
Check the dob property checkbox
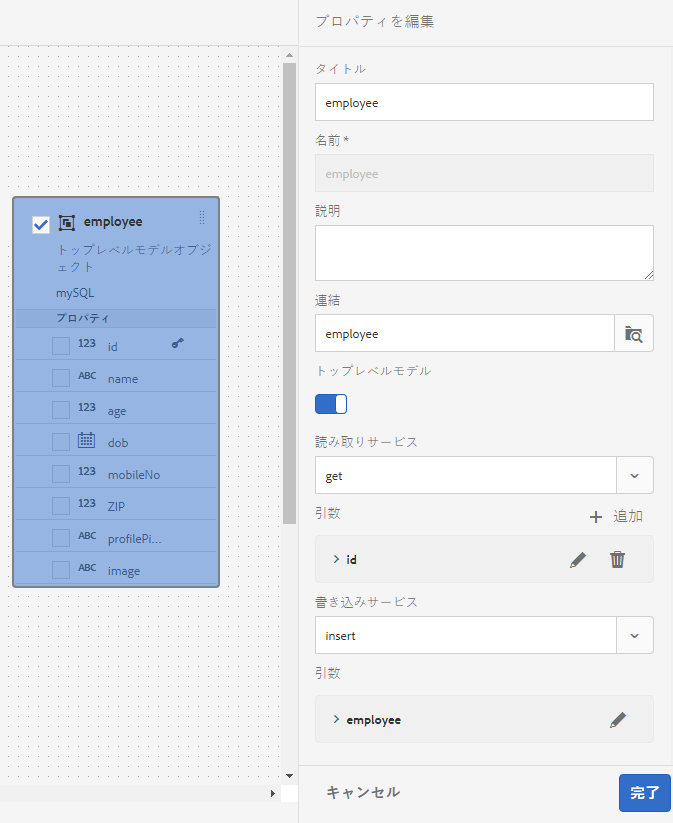[61, 442]
